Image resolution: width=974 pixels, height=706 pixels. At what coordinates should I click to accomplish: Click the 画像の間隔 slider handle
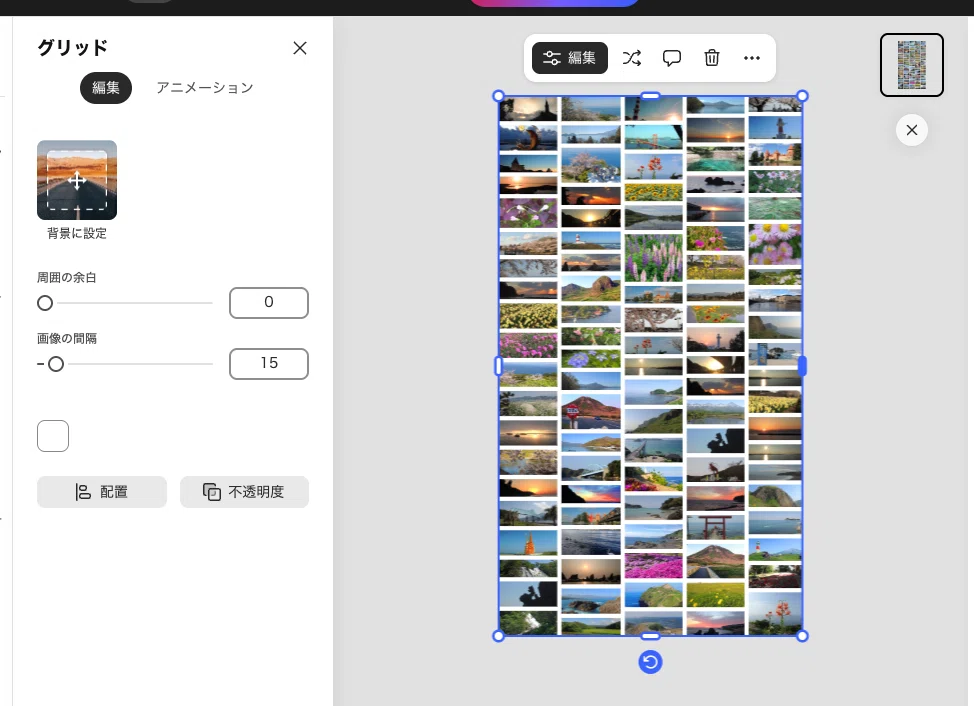[56, 364]
